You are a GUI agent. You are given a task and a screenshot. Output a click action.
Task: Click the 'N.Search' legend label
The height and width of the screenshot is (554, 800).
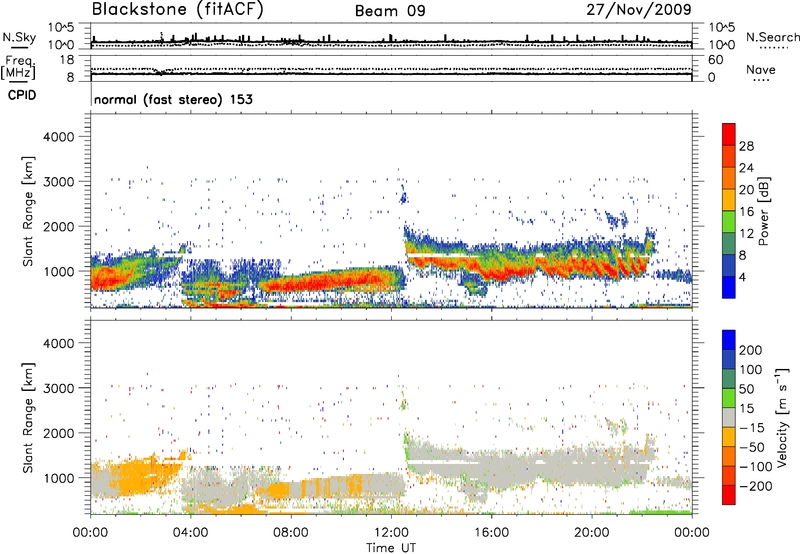pyautogui.click(x=772, y=37)
